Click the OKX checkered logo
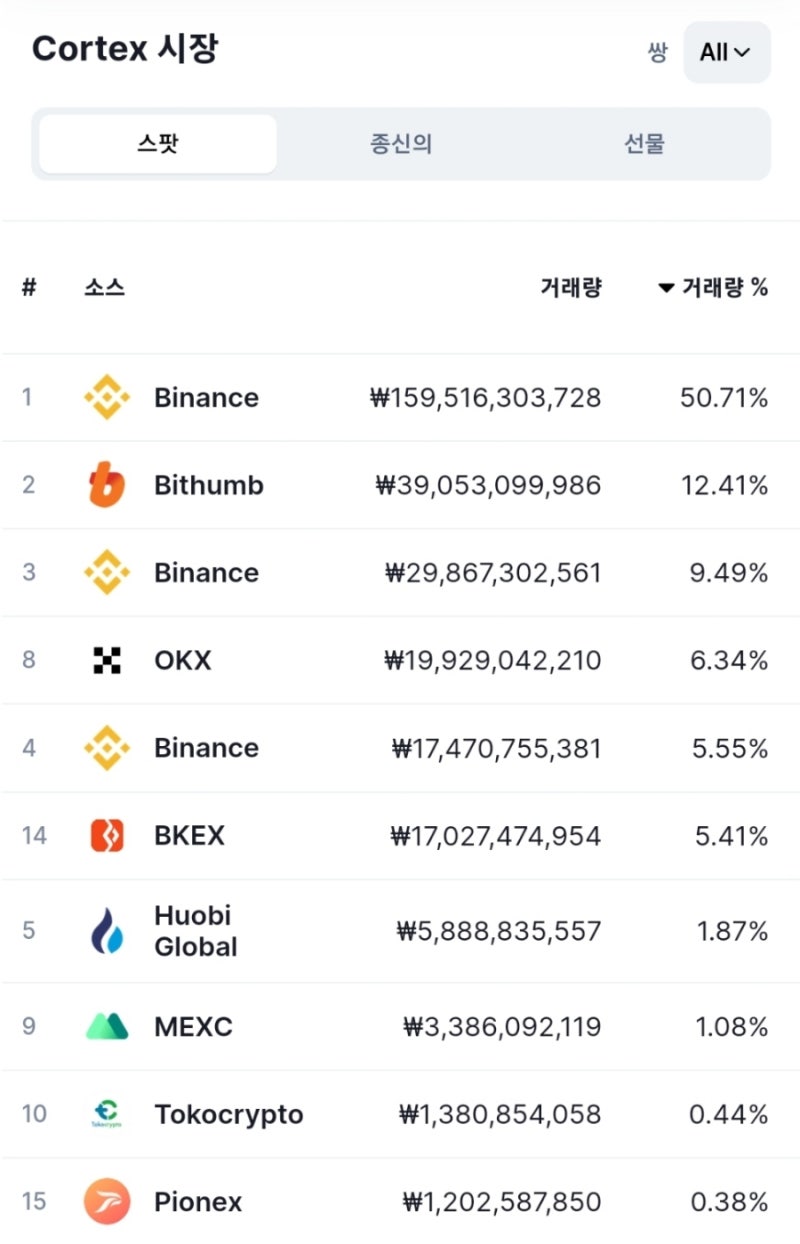Viewport: 800px width, 1244px height. point(107,660)
